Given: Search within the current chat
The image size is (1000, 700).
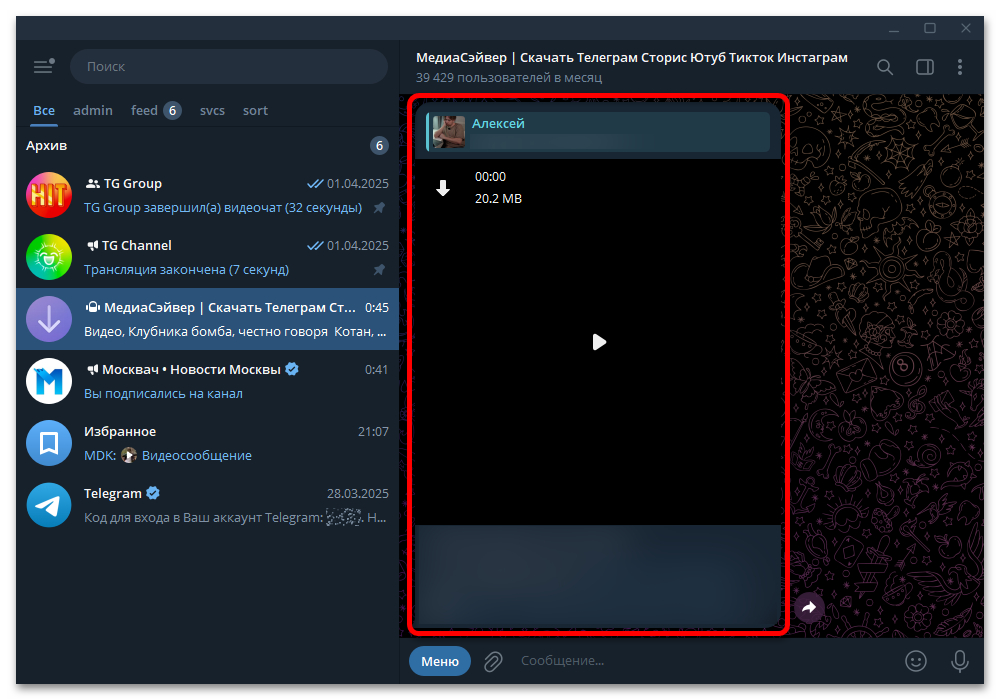Looking at the screenshot, I should 885,67.
